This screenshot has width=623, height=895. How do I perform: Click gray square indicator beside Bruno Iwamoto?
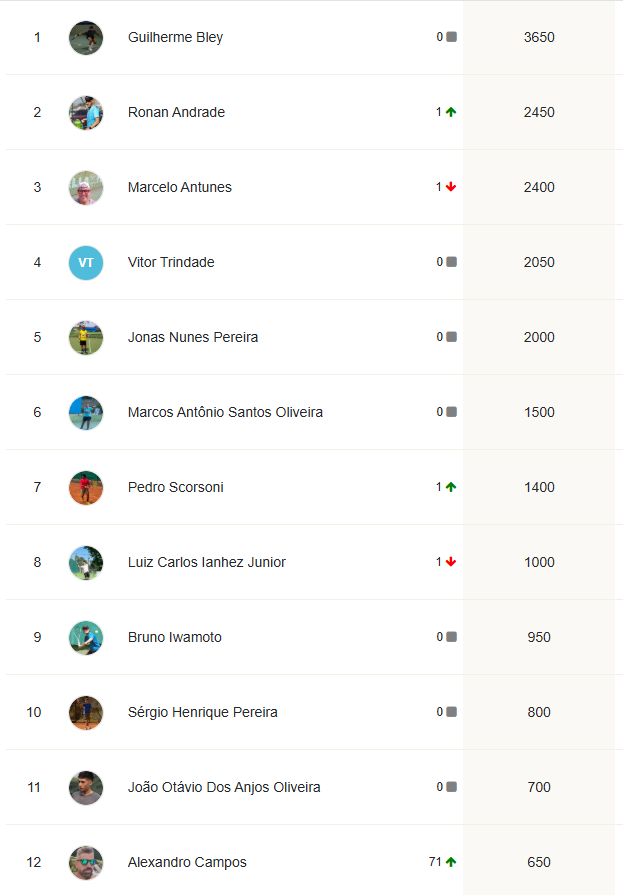[451, 638]
